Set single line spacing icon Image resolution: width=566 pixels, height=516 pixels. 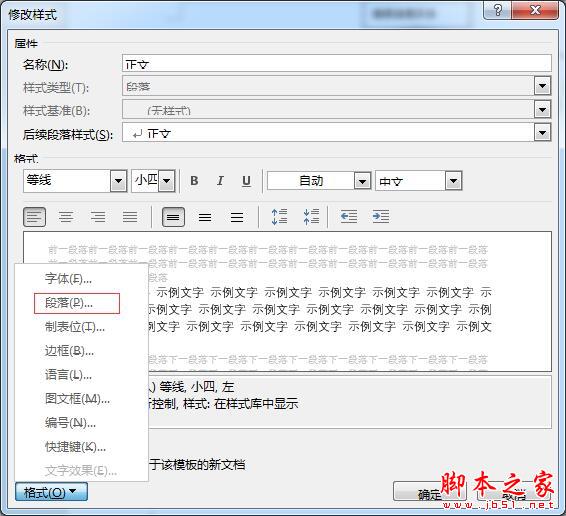coord(173,217)
